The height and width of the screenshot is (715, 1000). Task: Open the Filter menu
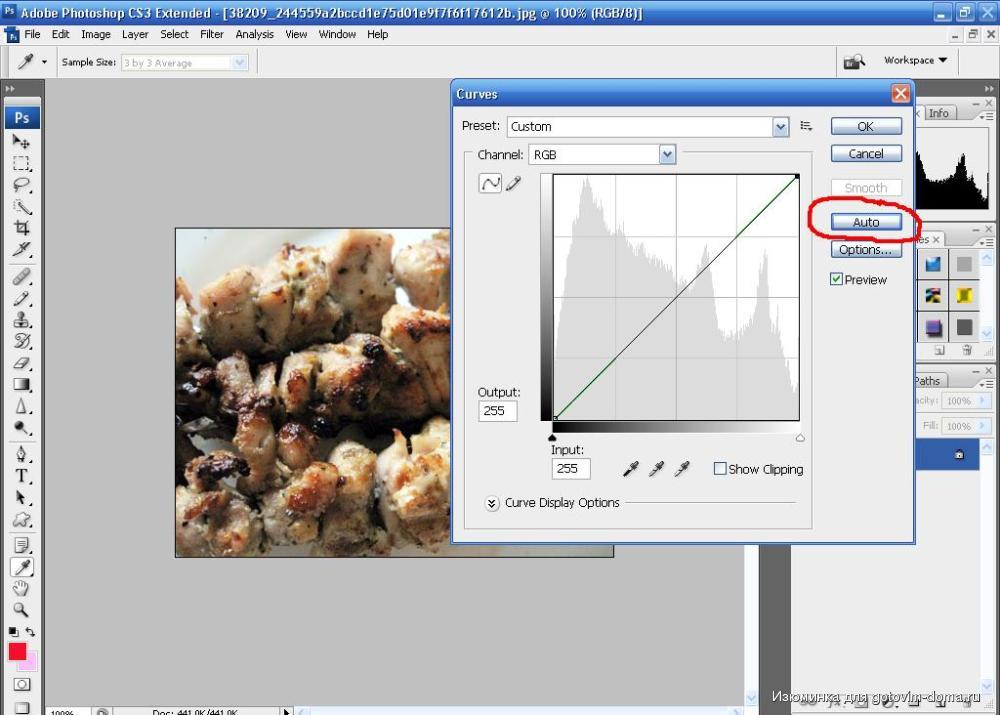212,34
